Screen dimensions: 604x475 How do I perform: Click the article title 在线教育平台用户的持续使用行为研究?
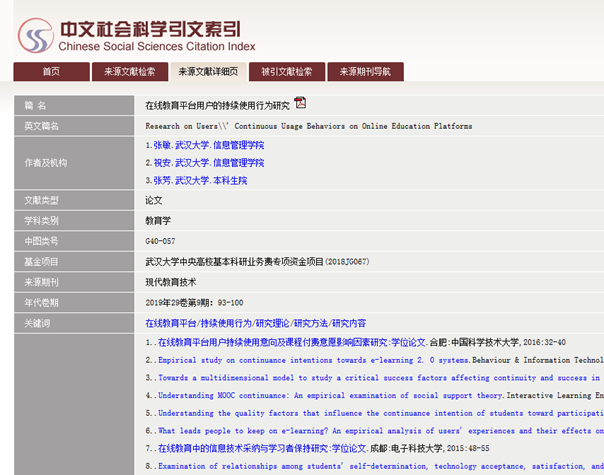[217, 106]
